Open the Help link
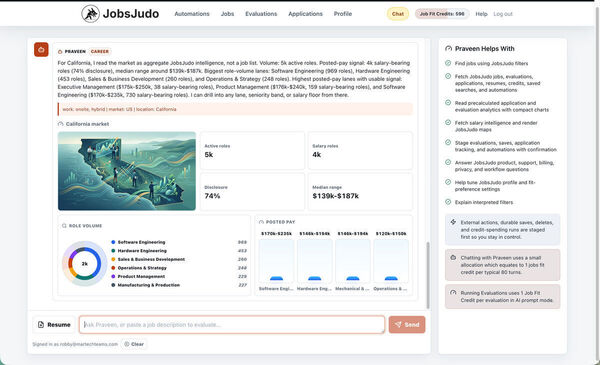 point(481,14)
